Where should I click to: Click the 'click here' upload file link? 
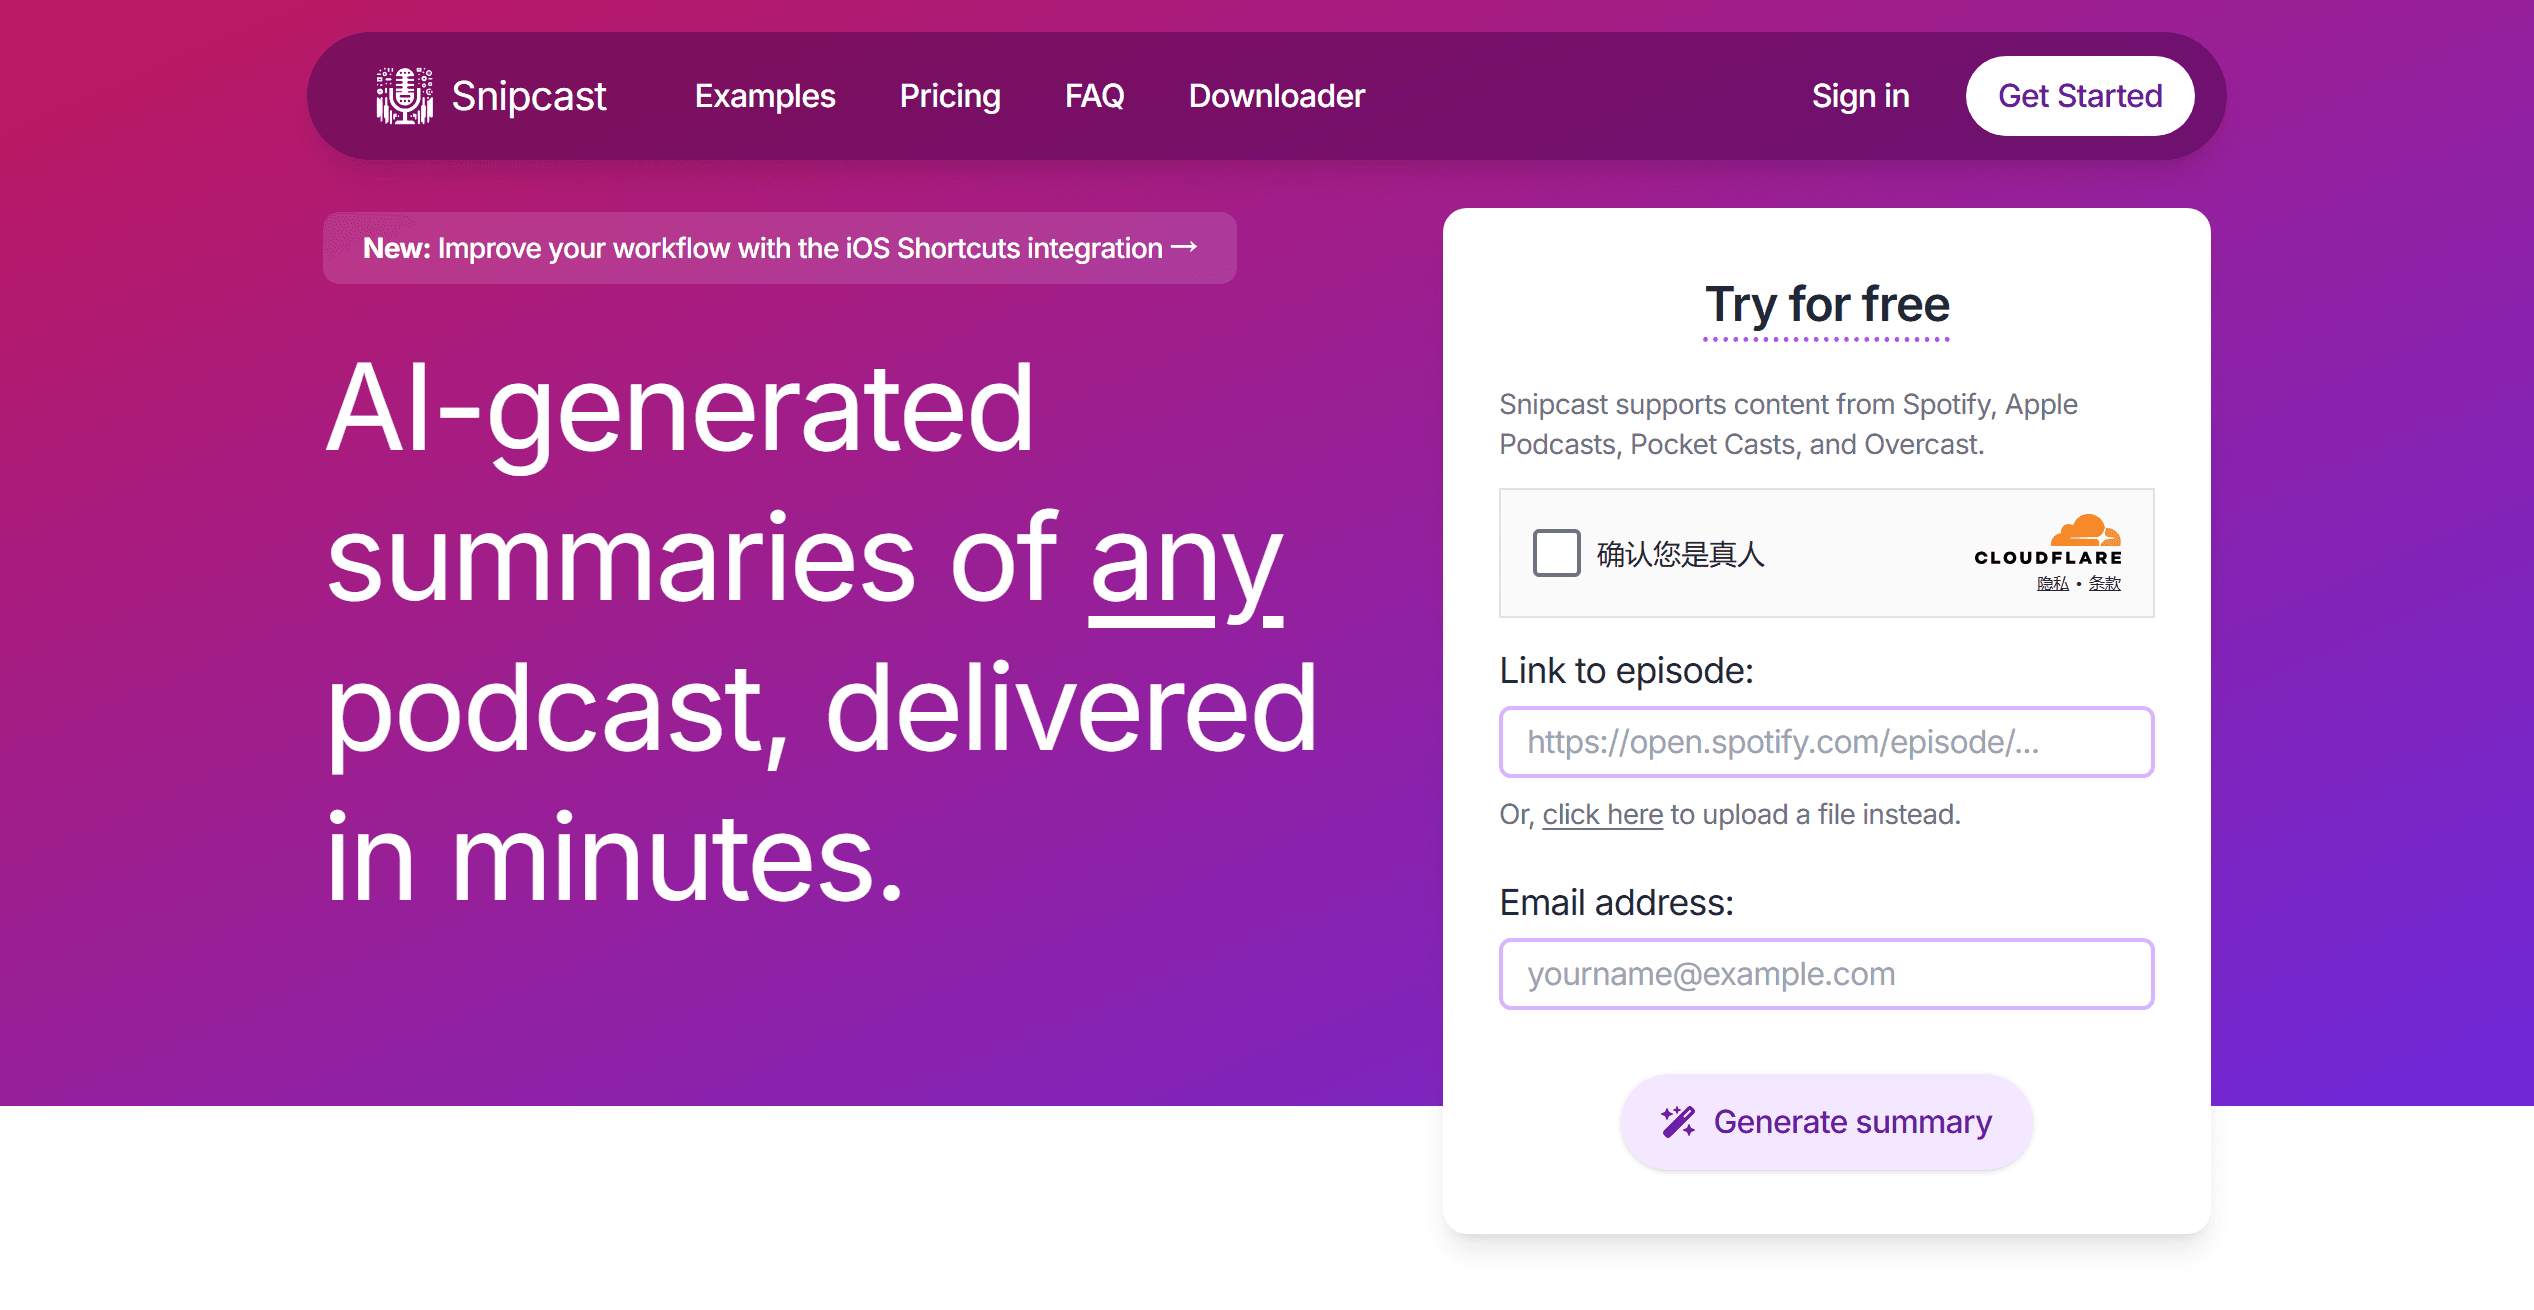tap(1602, 814)
